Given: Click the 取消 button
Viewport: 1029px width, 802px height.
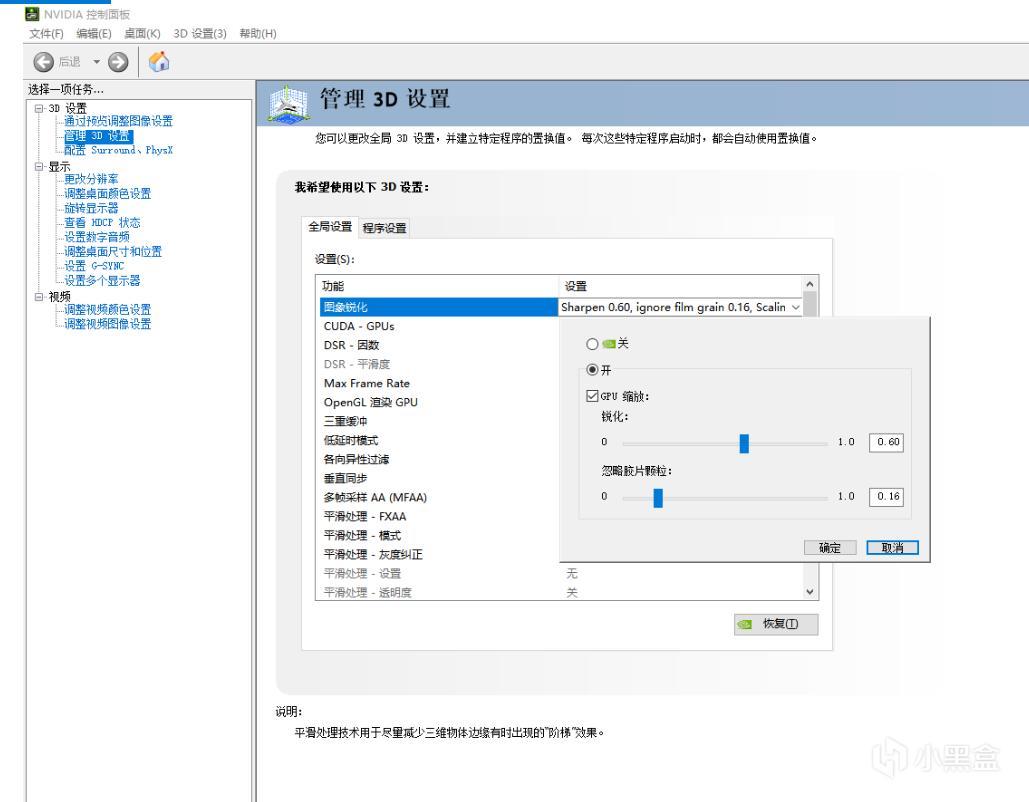Looking at the screenshot, I should (892, 547).
